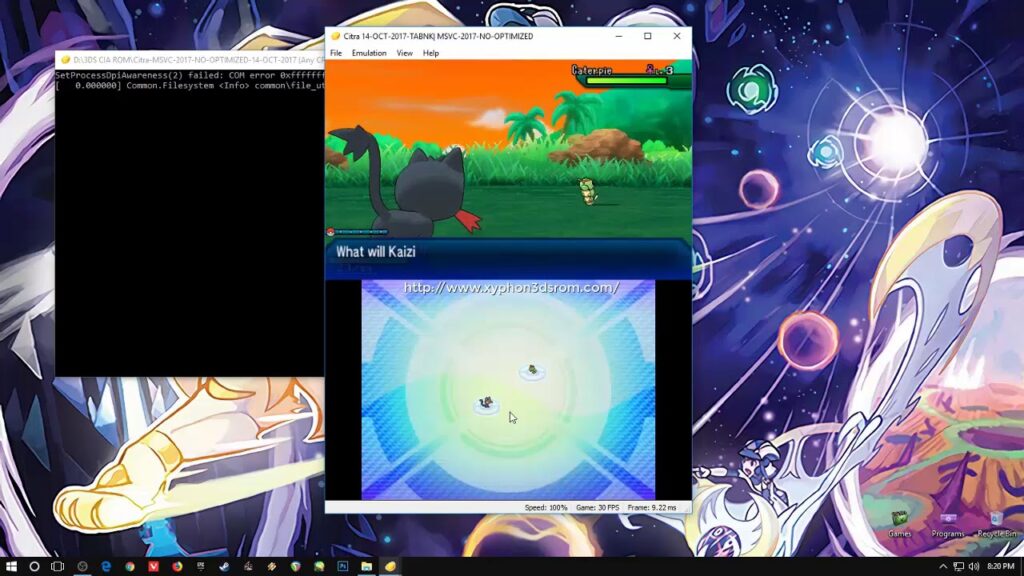Open the Emulation menu
Image resolution: width=1024 pixels, height=576 pixels.
[x=369, y=53]
